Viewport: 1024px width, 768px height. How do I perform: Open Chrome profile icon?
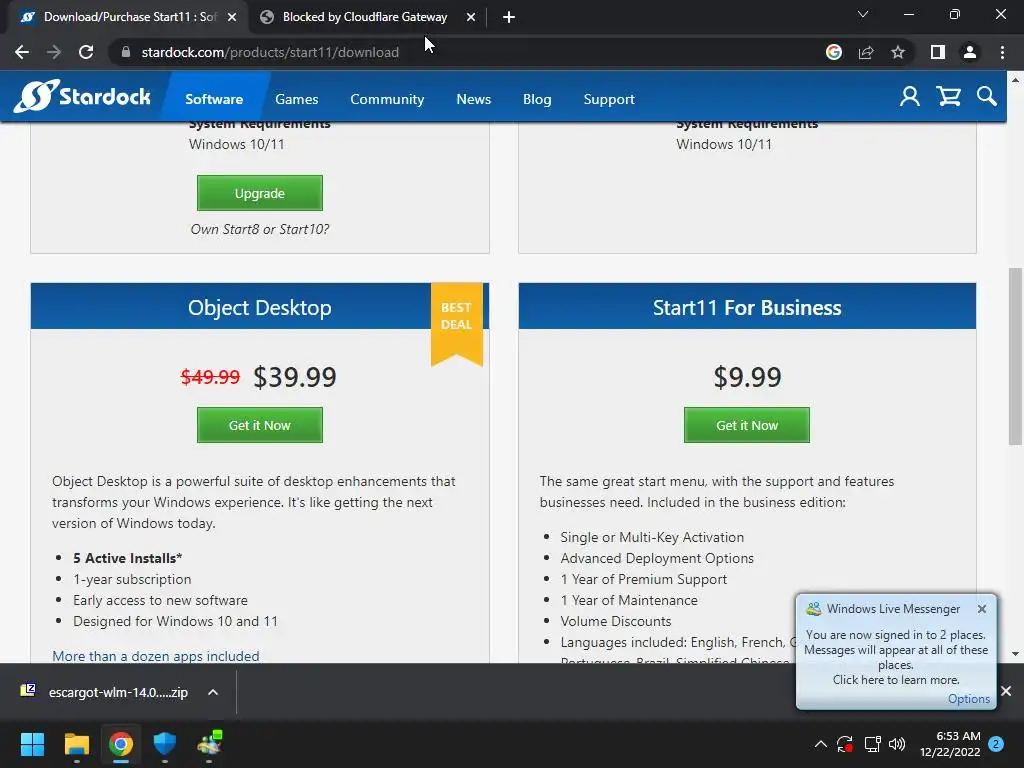970,52
